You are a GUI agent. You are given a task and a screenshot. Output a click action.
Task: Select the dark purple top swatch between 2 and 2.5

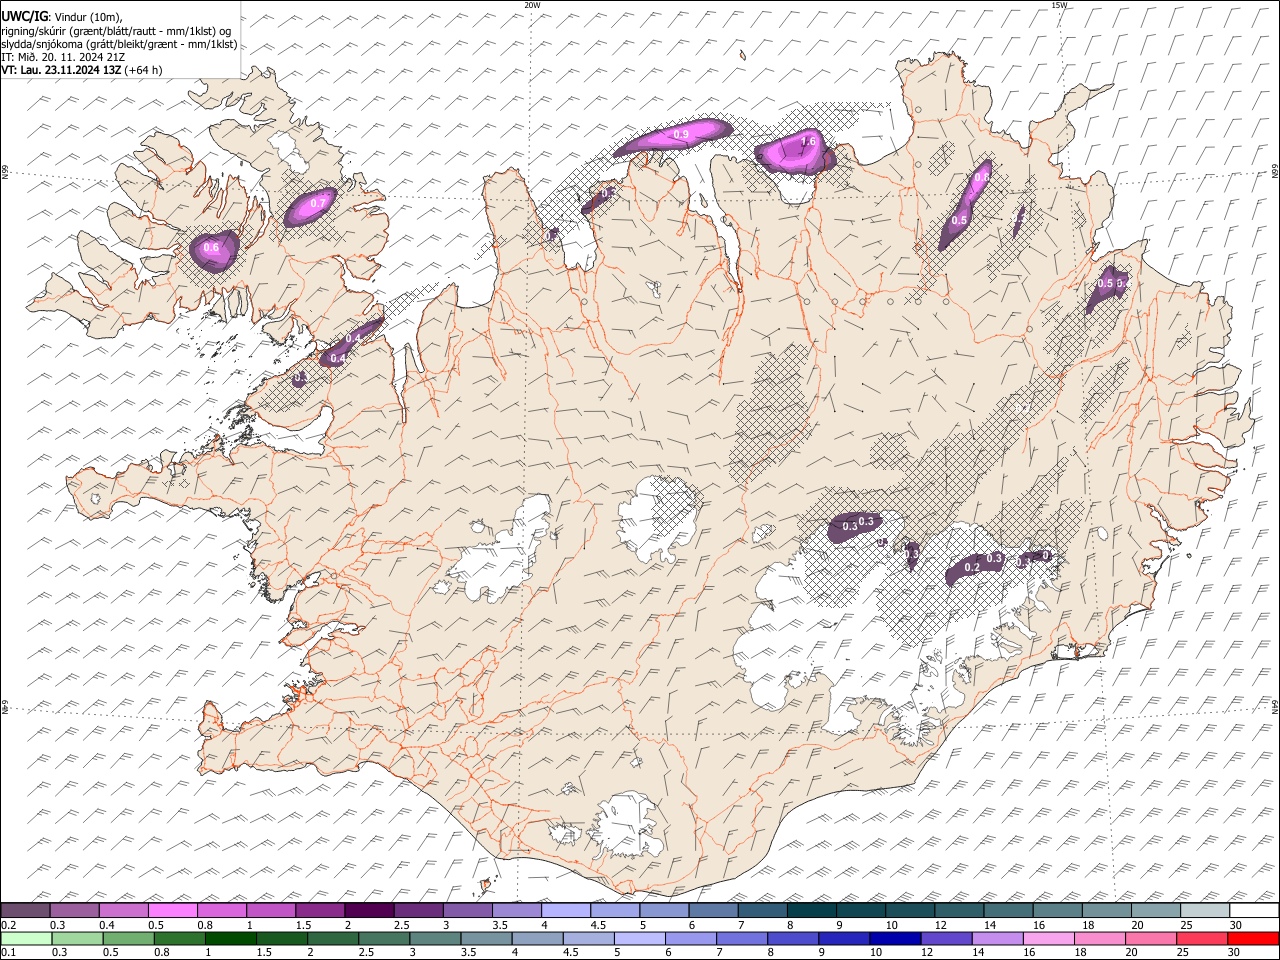(369, 910)
